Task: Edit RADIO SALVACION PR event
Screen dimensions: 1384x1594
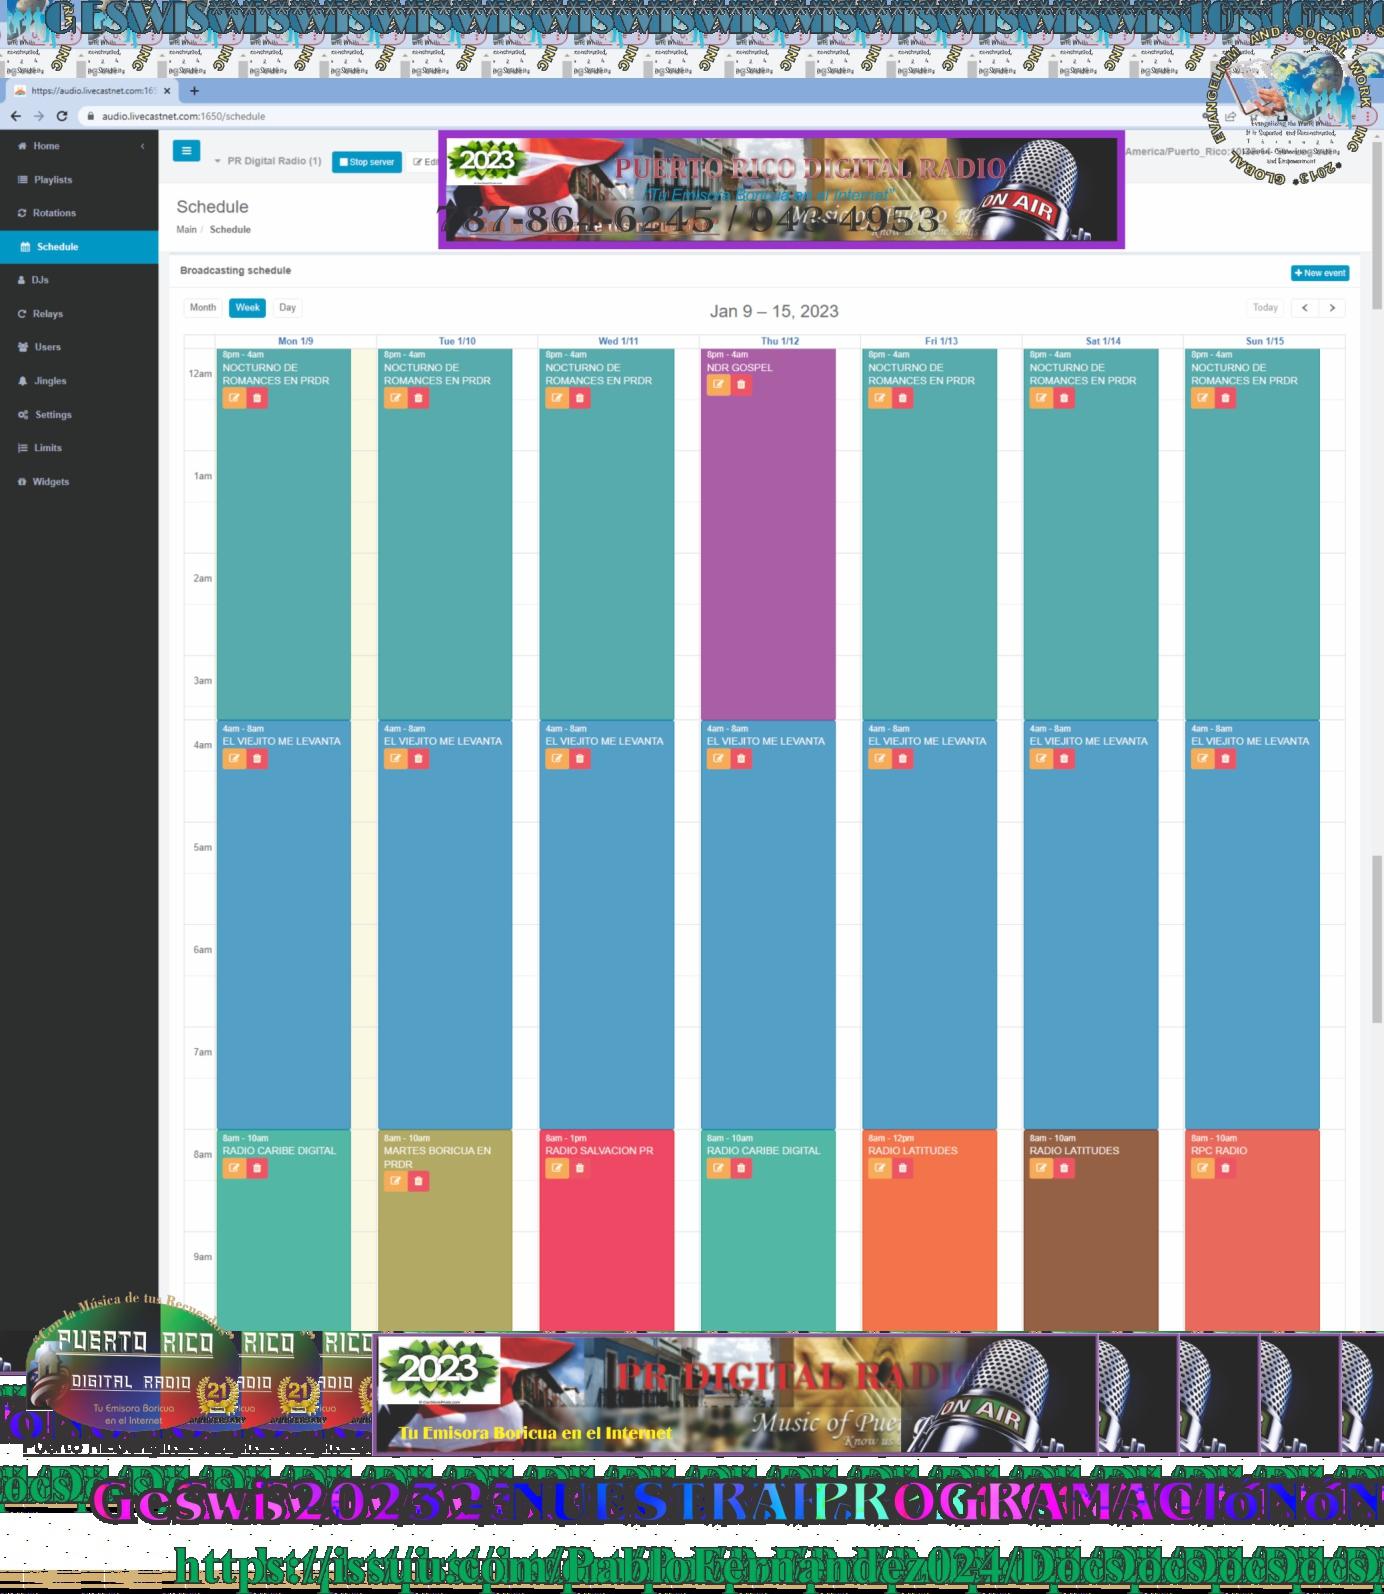Action: coord(557,1168)
